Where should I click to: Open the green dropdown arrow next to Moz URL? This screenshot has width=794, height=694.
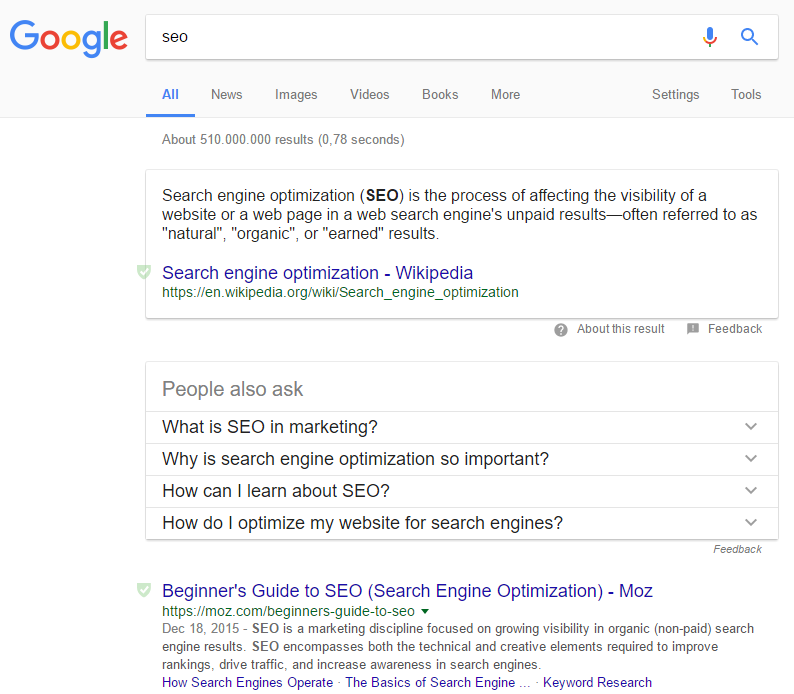click(425, 611)
